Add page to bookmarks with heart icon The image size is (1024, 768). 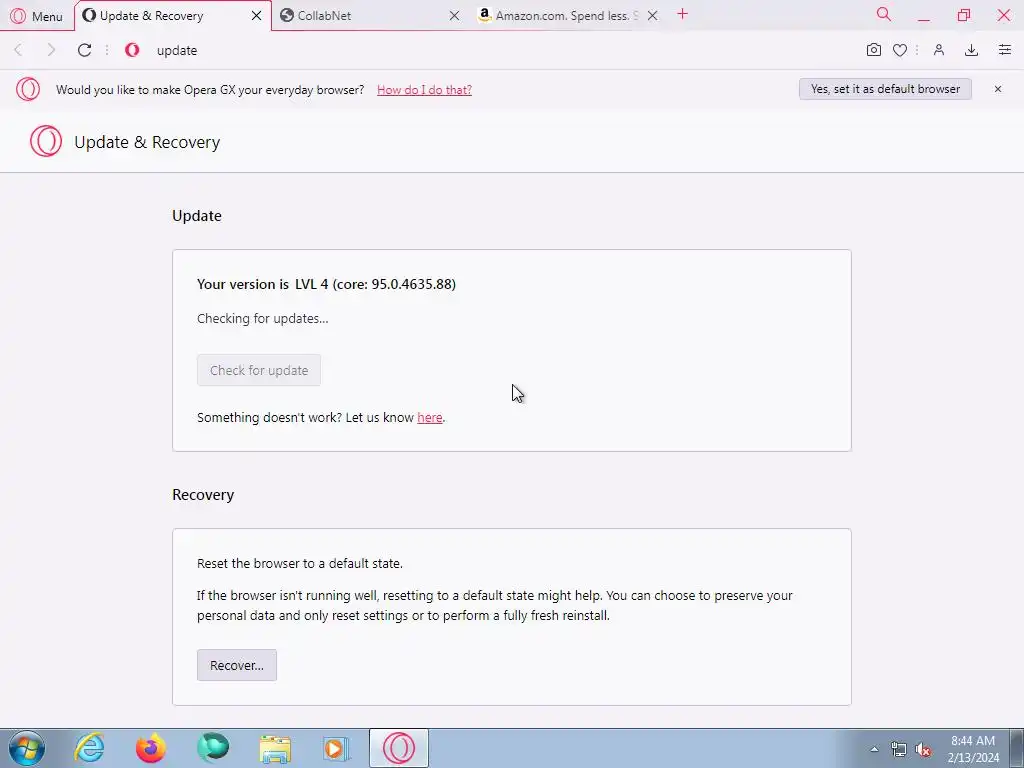pyautogui.click(x=900, y=50)
